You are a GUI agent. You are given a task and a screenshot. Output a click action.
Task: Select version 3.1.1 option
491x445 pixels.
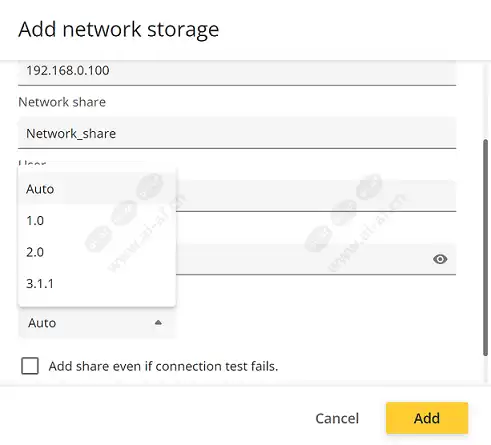(97, 284)
